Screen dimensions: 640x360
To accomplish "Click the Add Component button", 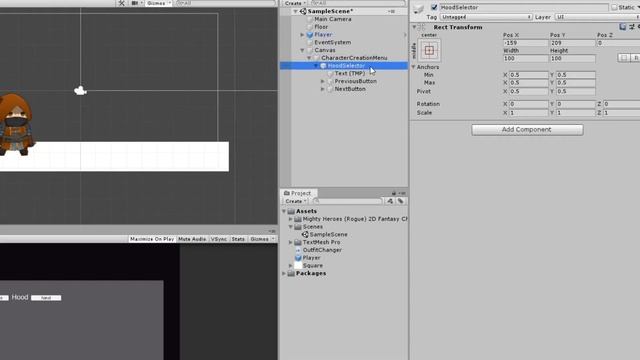I will (x=527, y=129).
